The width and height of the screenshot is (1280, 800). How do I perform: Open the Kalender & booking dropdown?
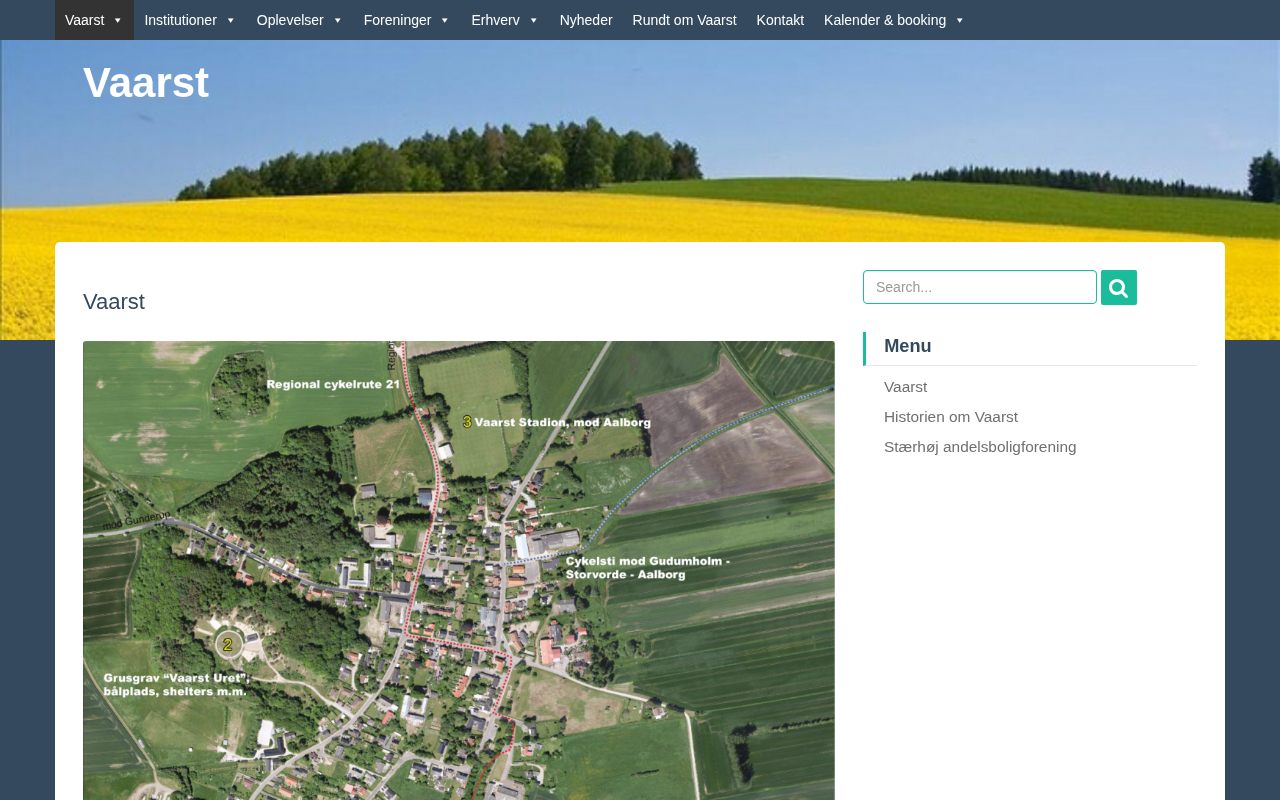(x=894, y=20)
